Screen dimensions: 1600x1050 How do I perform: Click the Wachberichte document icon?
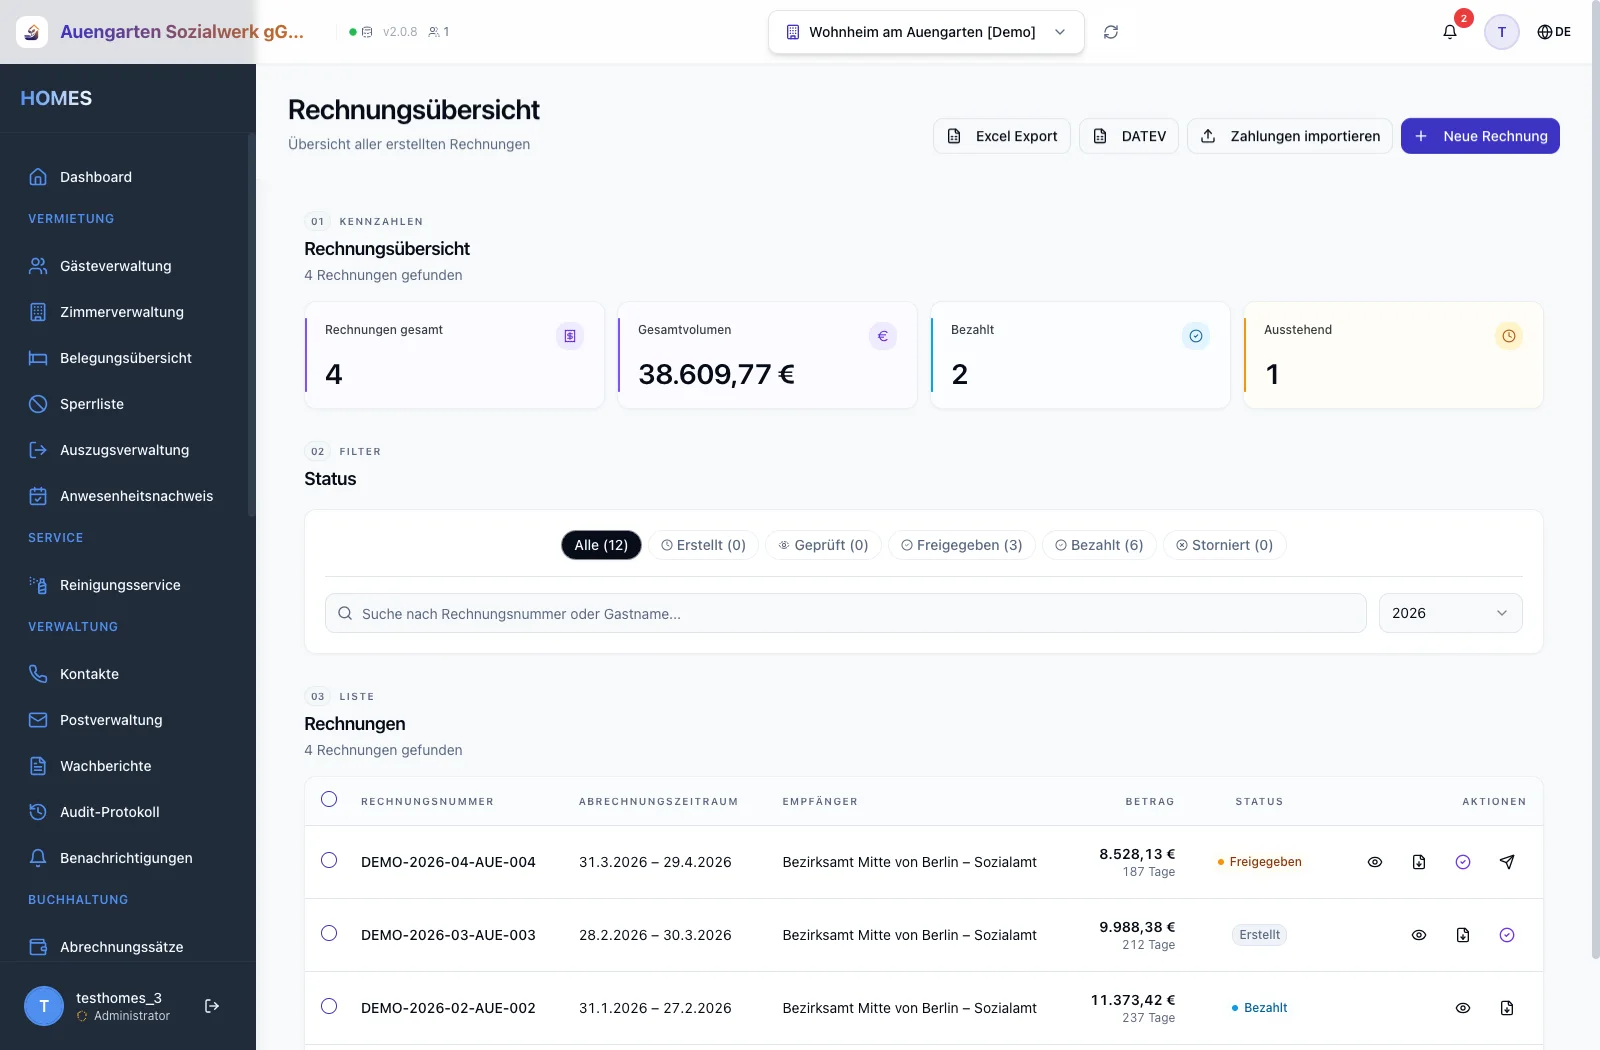(x=38, y=766)
